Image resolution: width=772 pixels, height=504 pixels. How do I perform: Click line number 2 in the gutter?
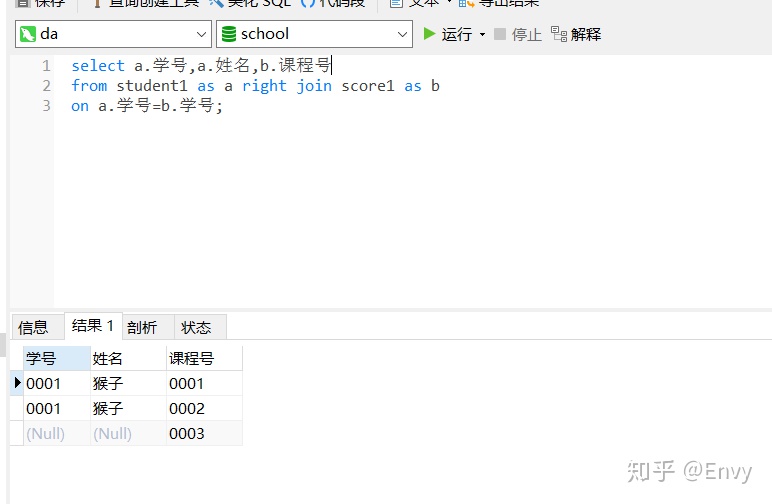[x=46, y=86]
